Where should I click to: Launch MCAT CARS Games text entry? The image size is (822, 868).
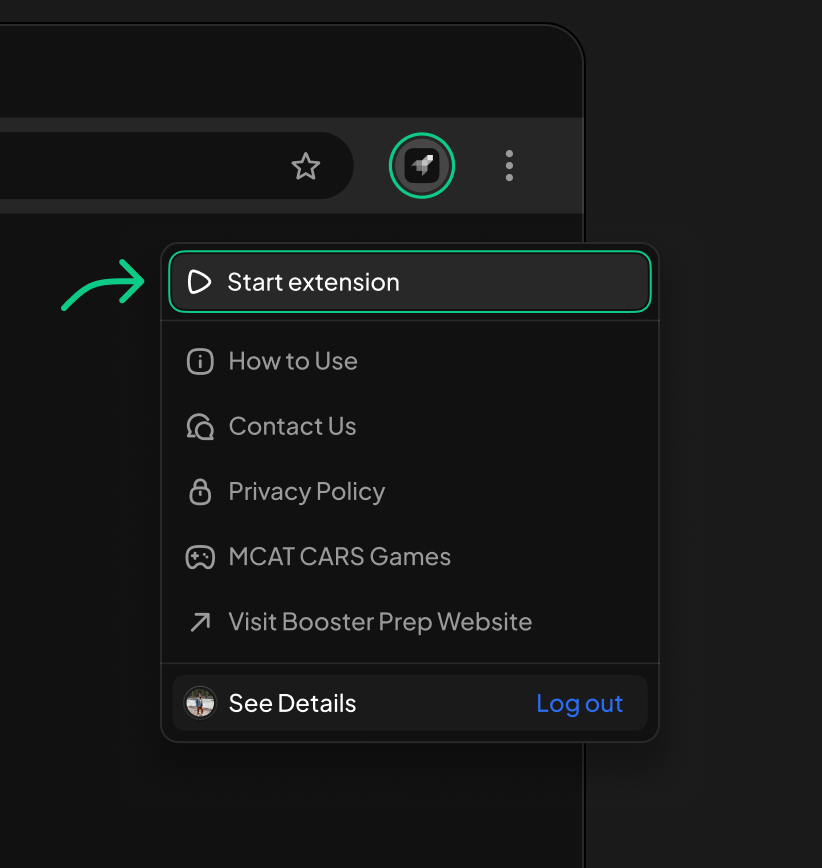coord(339,557)
